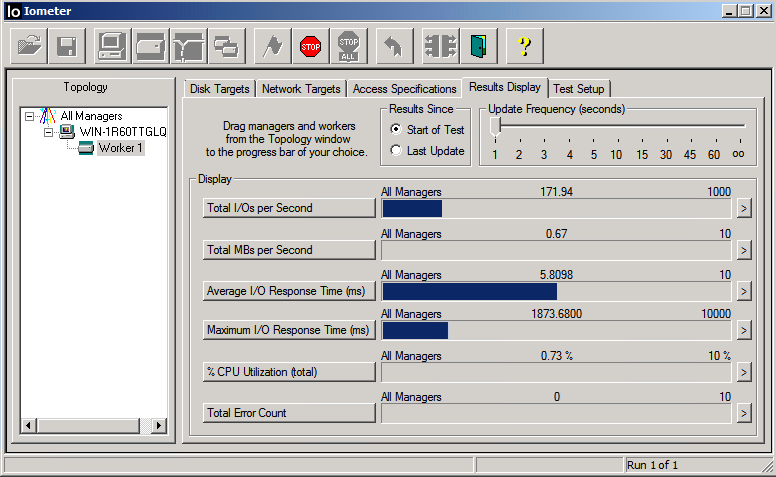Click the Maximum I/O Response Time progress bar
The width and height of the screenshot is (776, 477).
pyautogui.click(x=556, y=331)
